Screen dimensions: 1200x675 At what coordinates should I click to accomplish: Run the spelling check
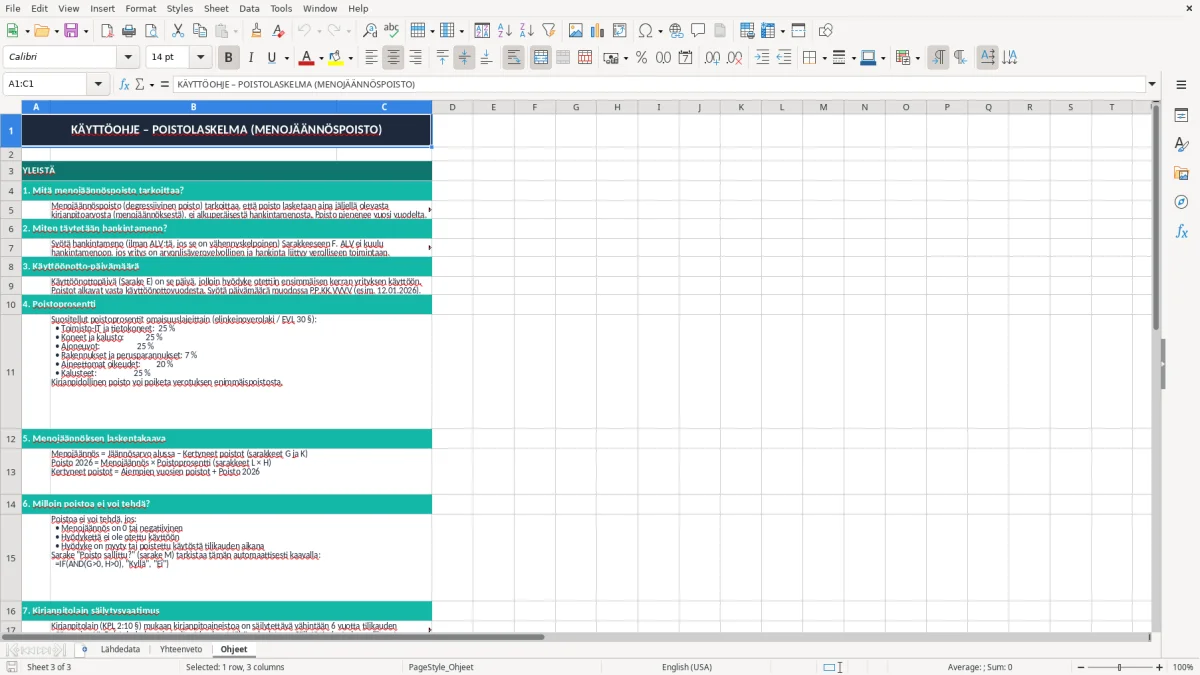click(x=392, y=31)
